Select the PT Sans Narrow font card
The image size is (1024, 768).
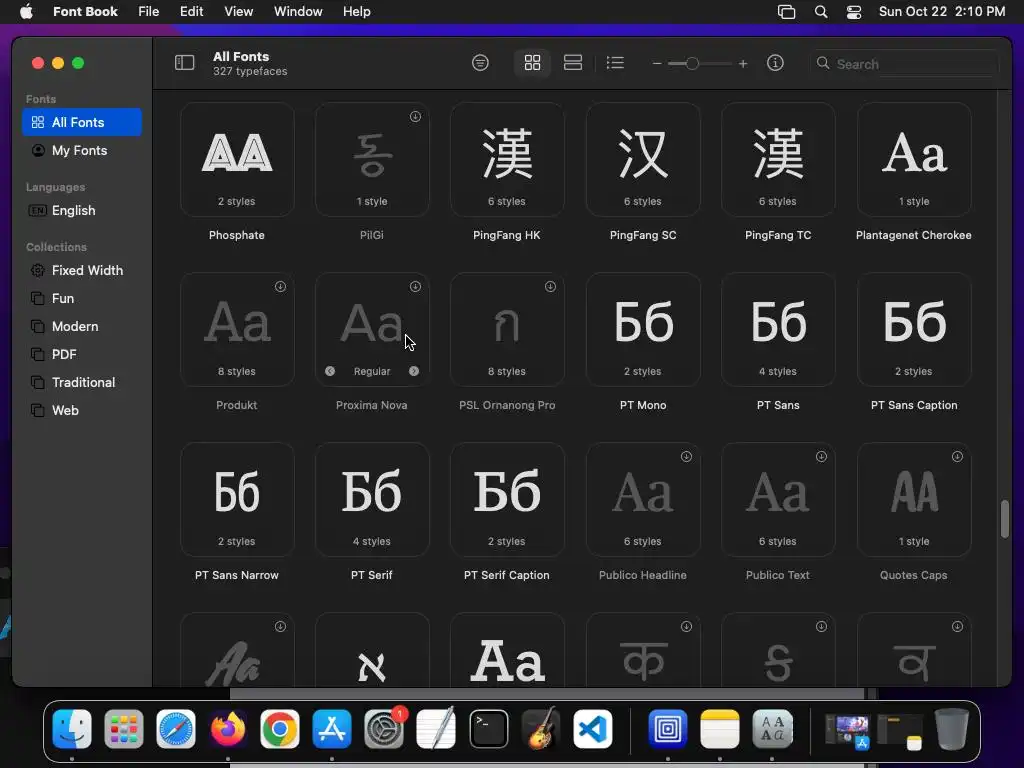237,500
